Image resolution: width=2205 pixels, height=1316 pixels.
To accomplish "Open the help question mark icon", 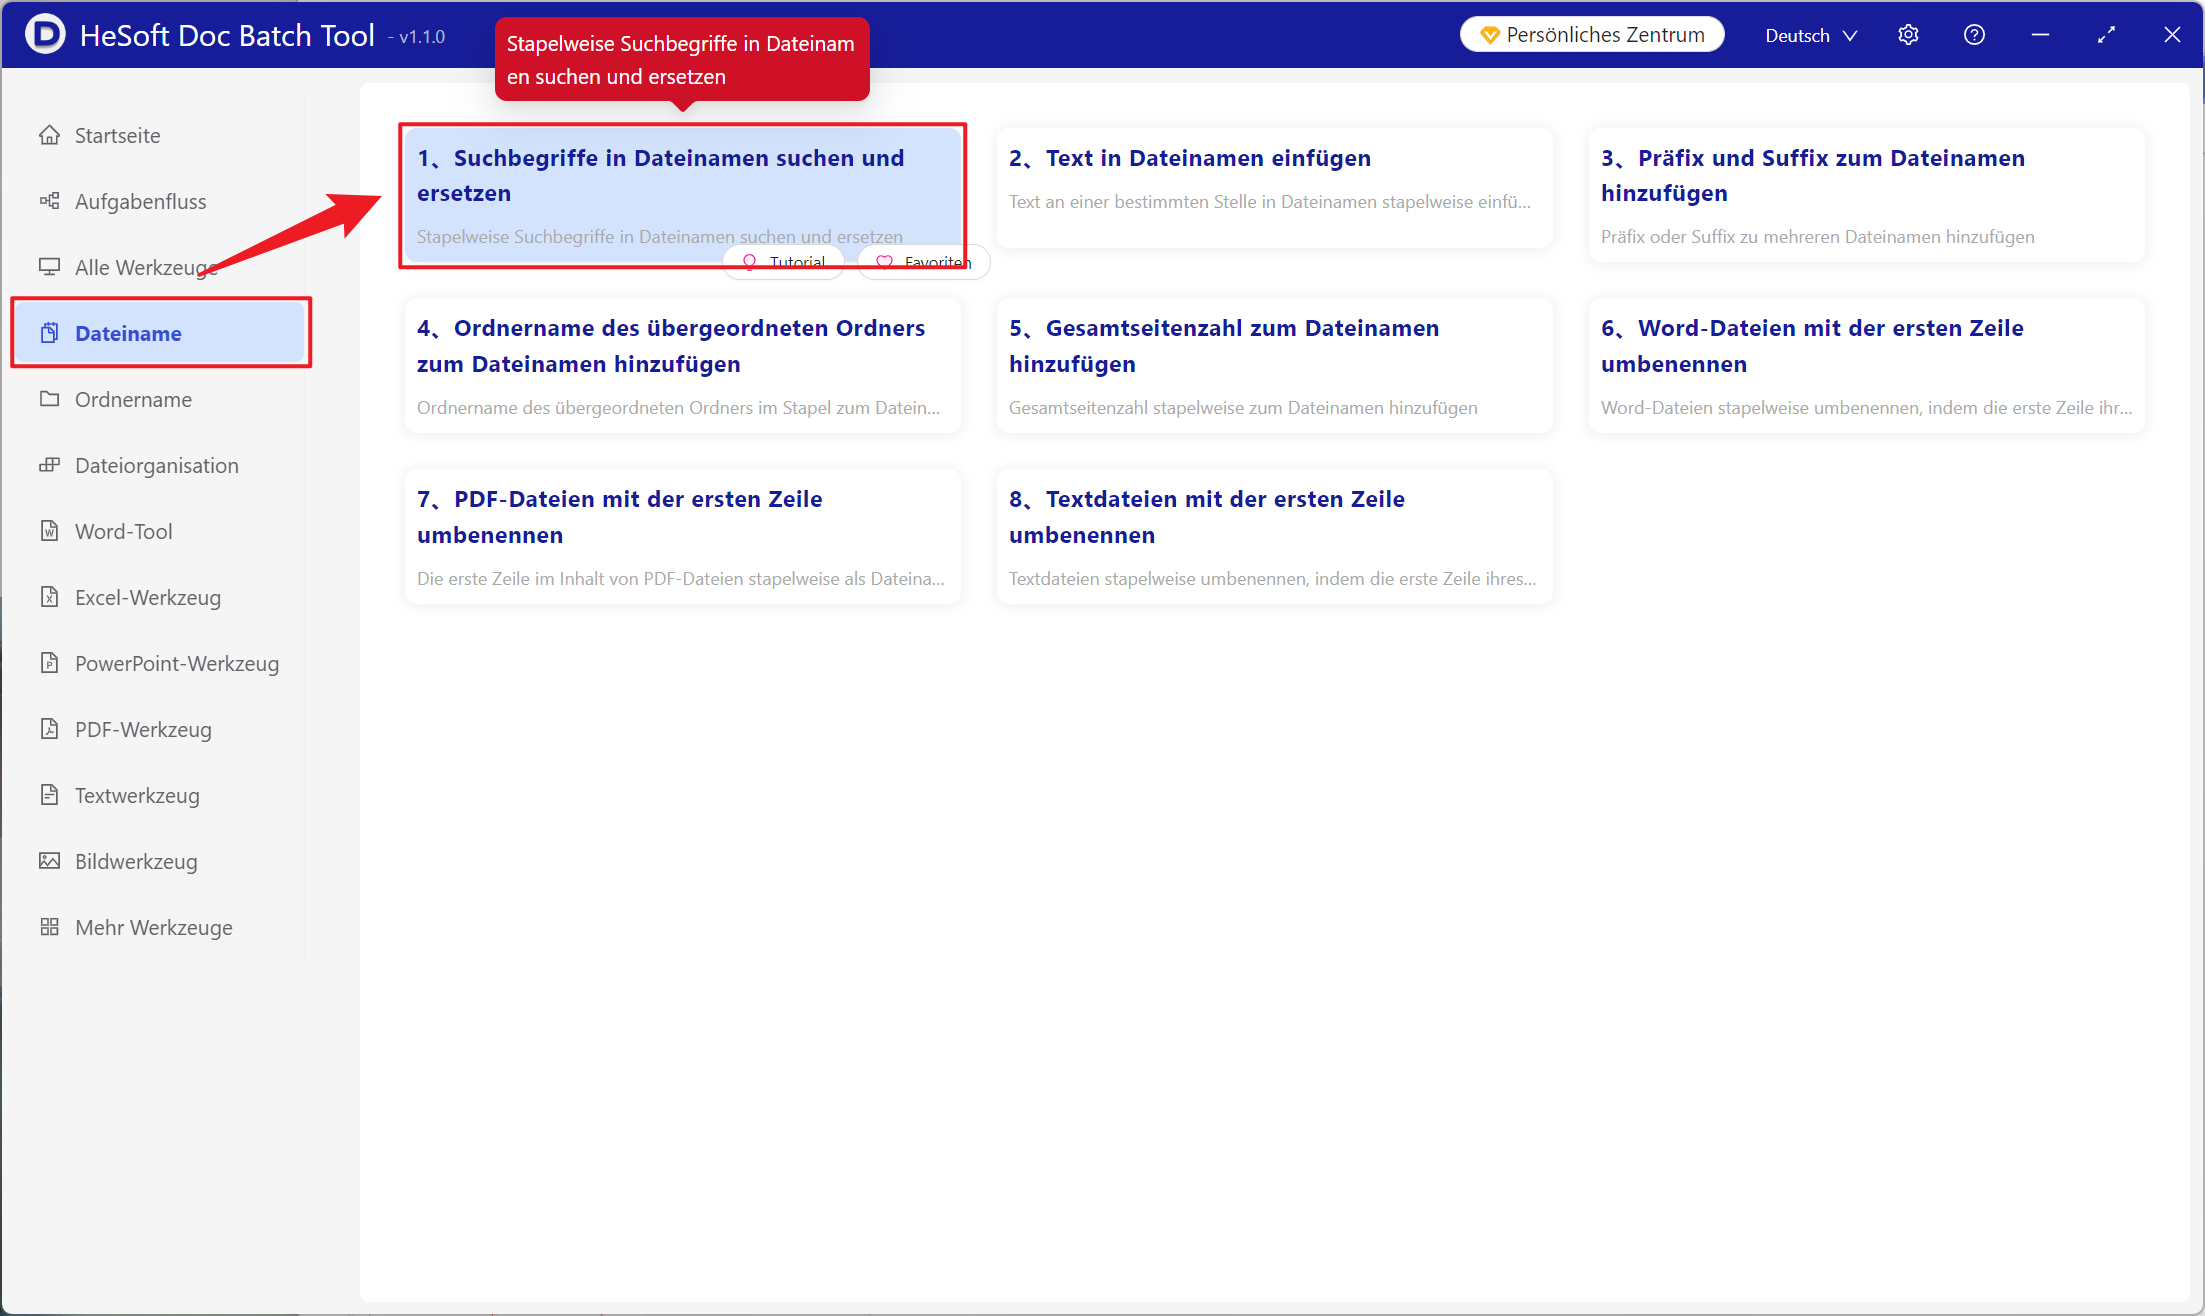I will (x=1974, y=35).
